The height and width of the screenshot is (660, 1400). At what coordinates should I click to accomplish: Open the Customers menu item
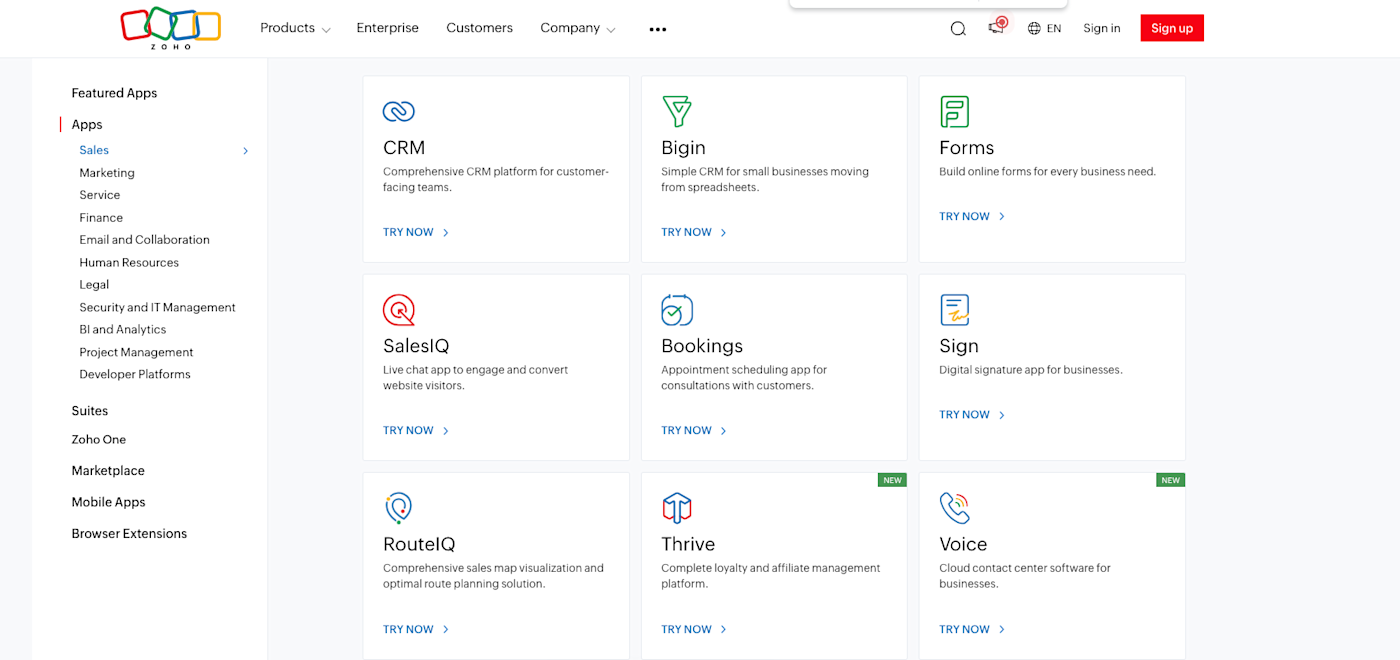point(479,28)
